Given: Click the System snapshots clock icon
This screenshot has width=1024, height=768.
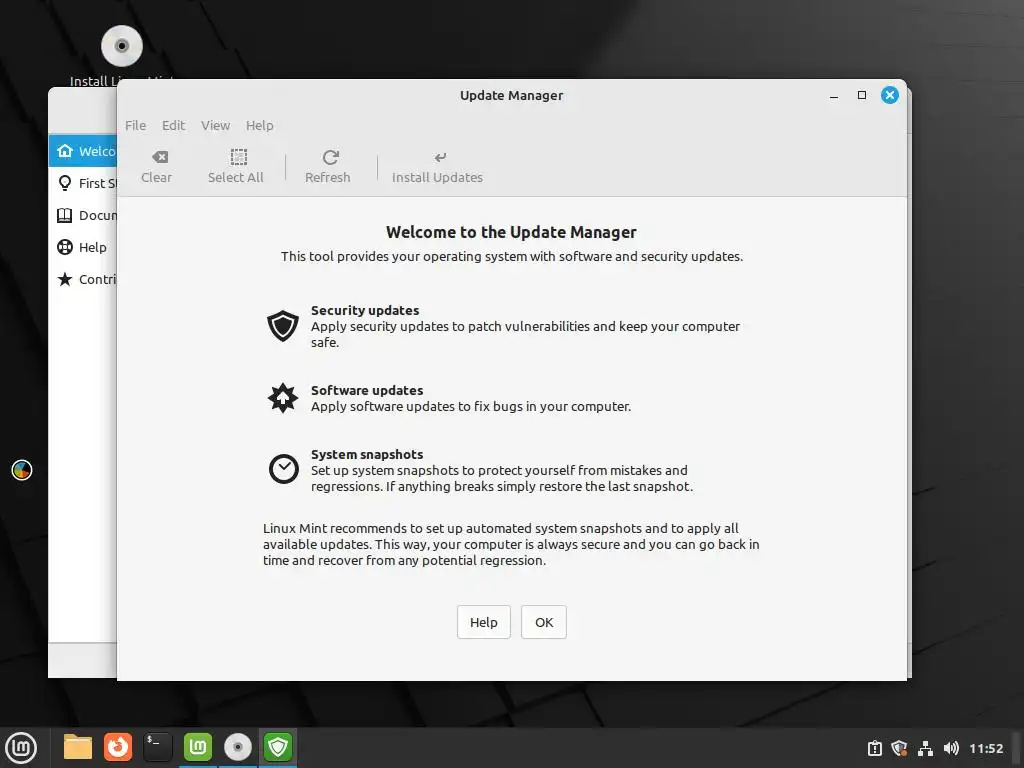Looking at the screenshot, I should click(283, 469).
